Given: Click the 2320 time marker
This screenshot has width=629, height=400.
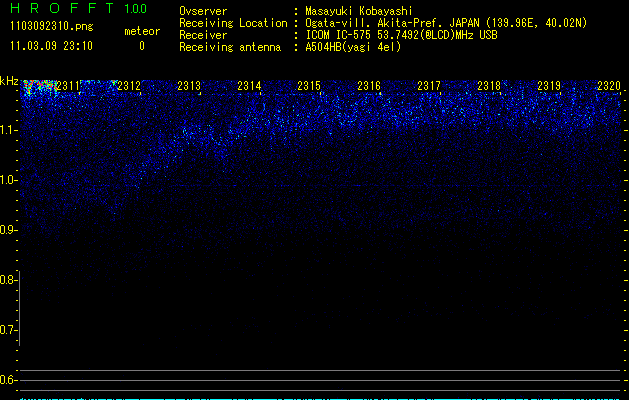Looking at the screenshot, I should point(609,85).
